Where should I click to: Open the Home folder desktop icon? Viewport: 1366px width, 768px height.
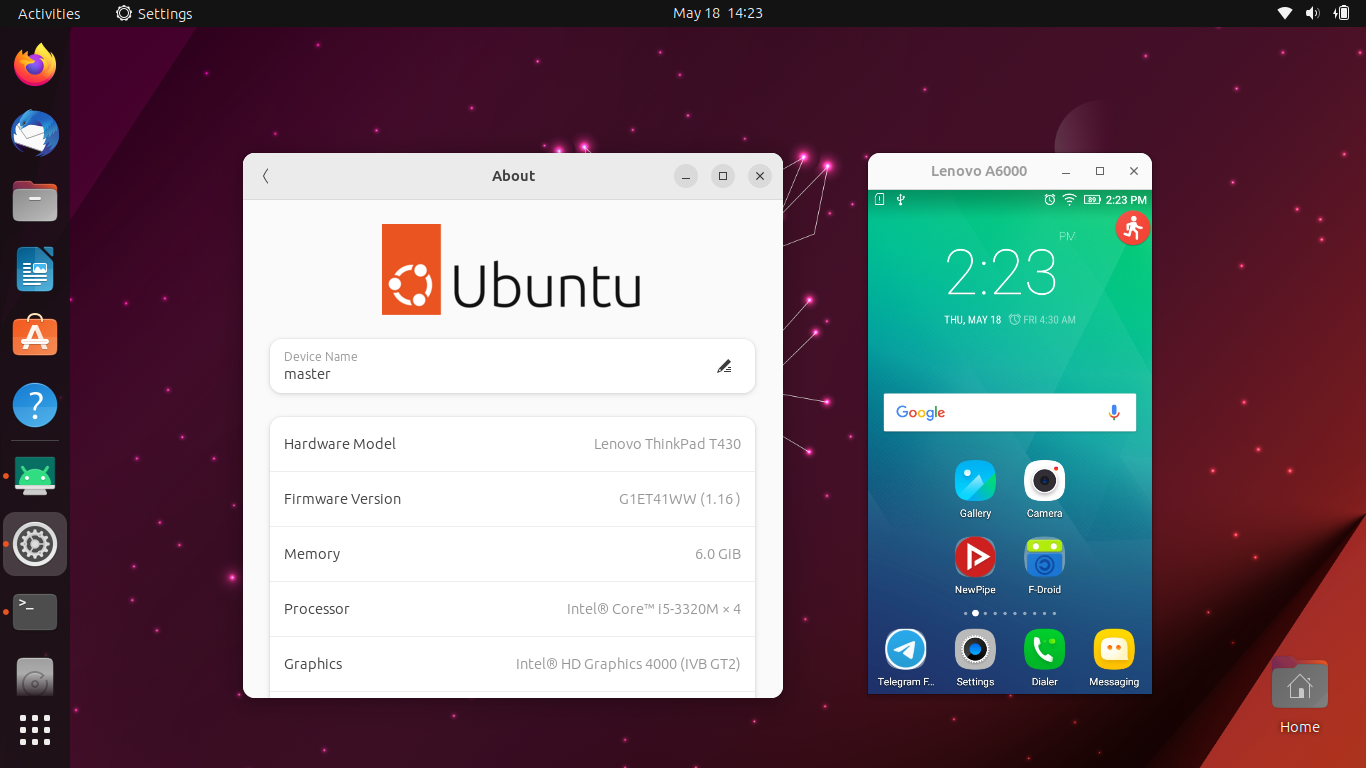(1299, 696)
